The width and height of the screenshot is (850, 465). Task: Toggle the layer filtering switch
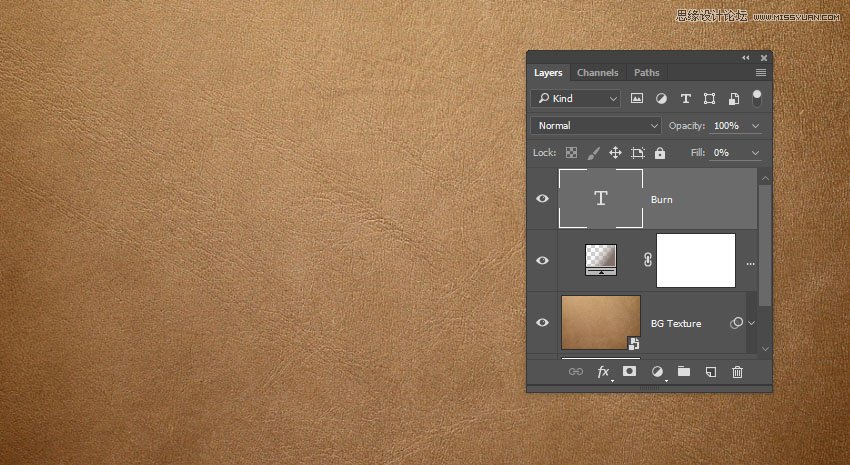757,98
